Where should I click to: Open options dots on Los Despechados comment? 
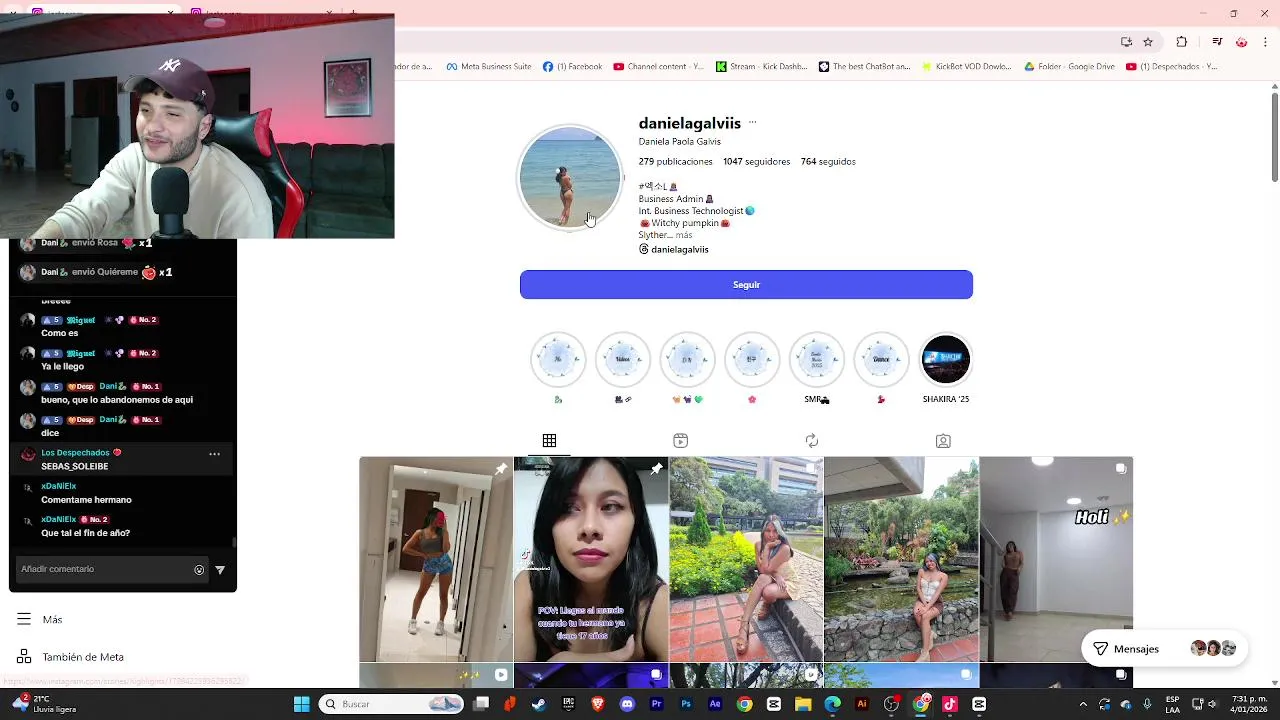point(214,454)
